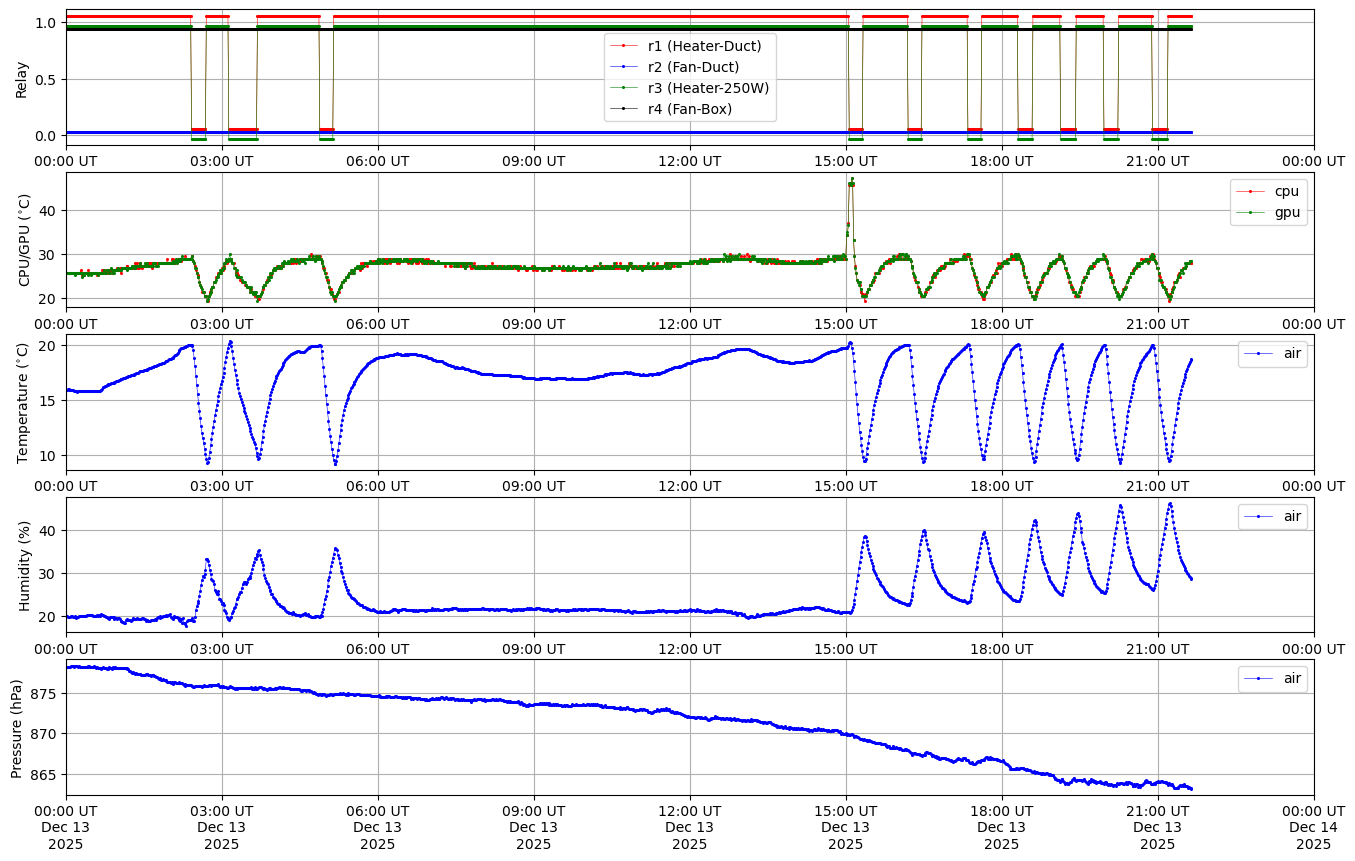This screenshot has height=861, width=1355.
Task: Click the Relay y-axis label
Action: [x=22, y=79]
